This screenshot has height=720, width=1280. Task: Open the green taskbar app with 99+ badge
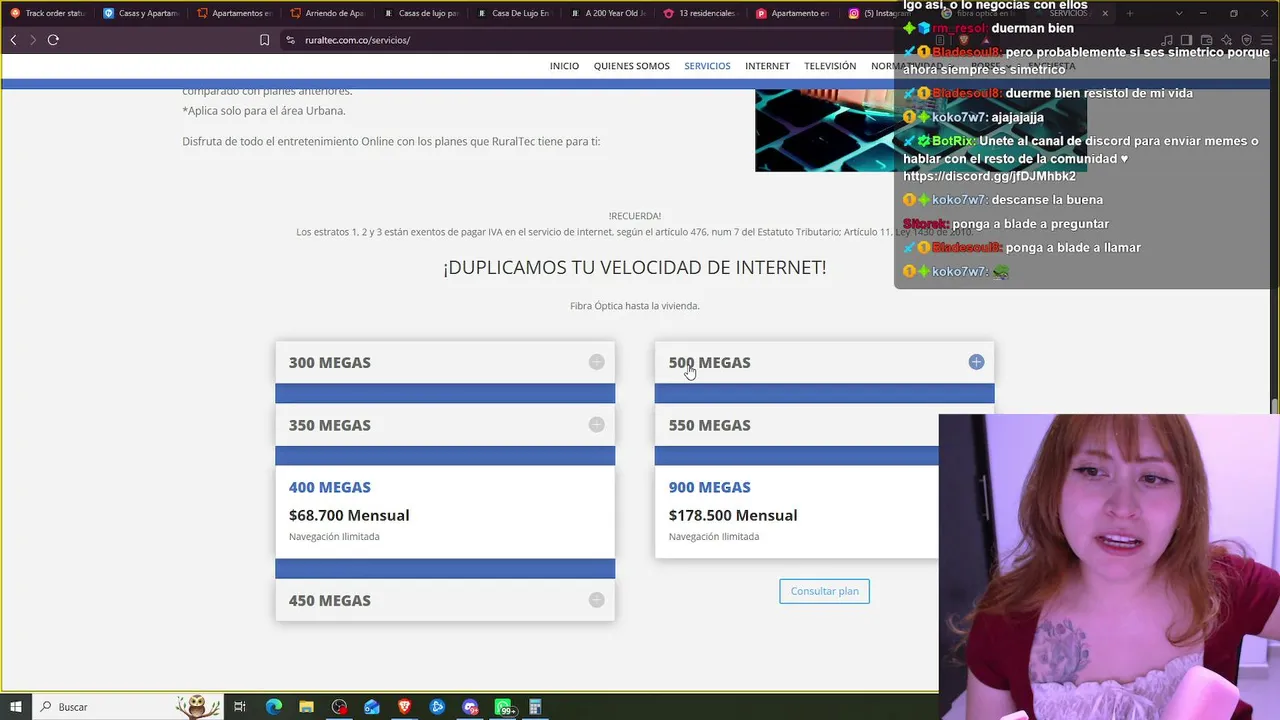coord(503,707)
